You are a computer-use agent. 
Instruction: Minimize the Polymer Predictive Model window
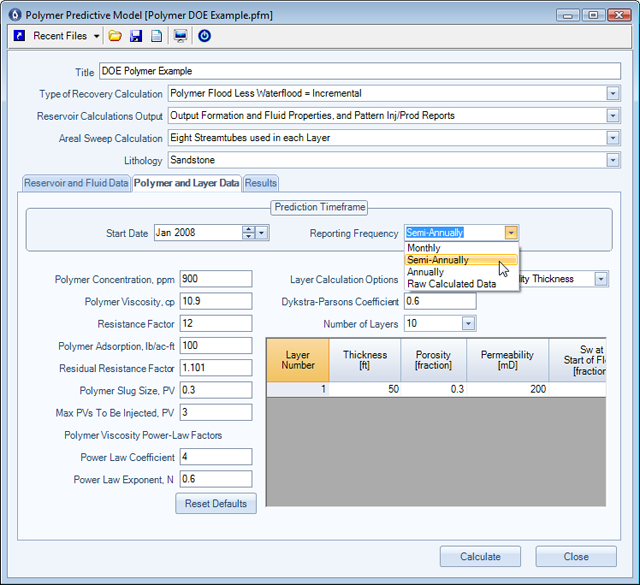click(567, 15)
